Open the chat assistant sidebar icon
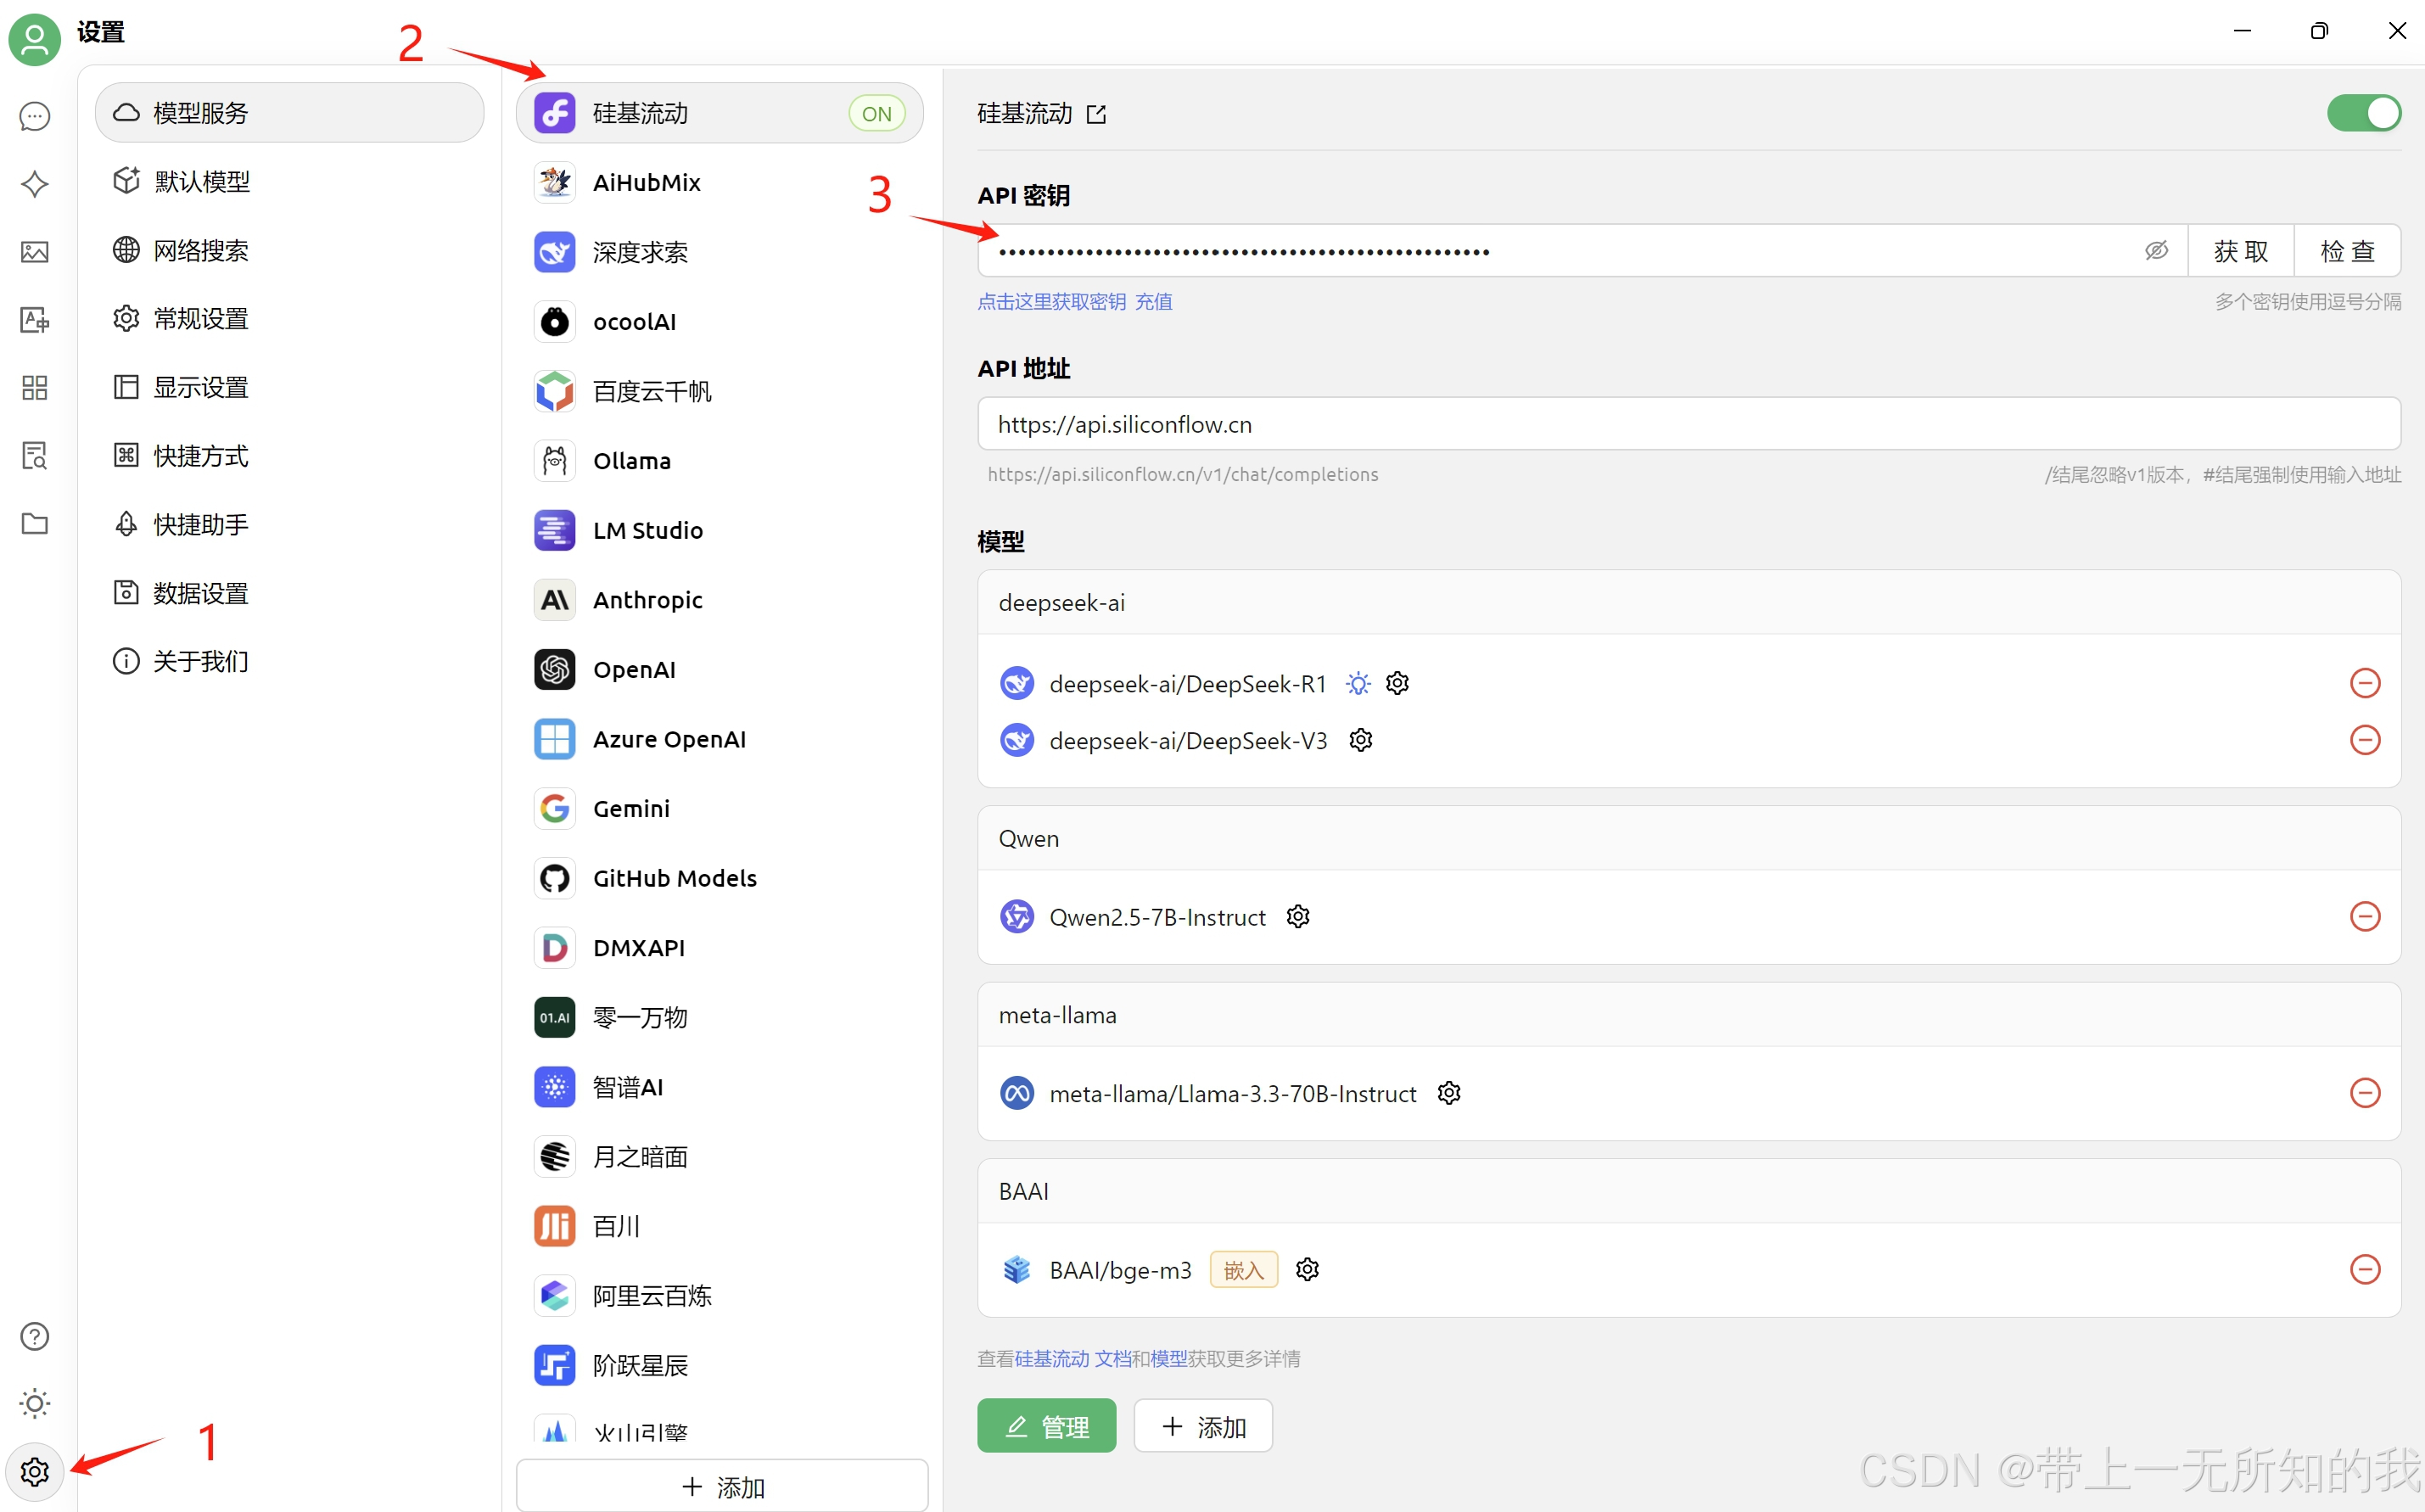2425x1512 pixels. click(35, 117)
